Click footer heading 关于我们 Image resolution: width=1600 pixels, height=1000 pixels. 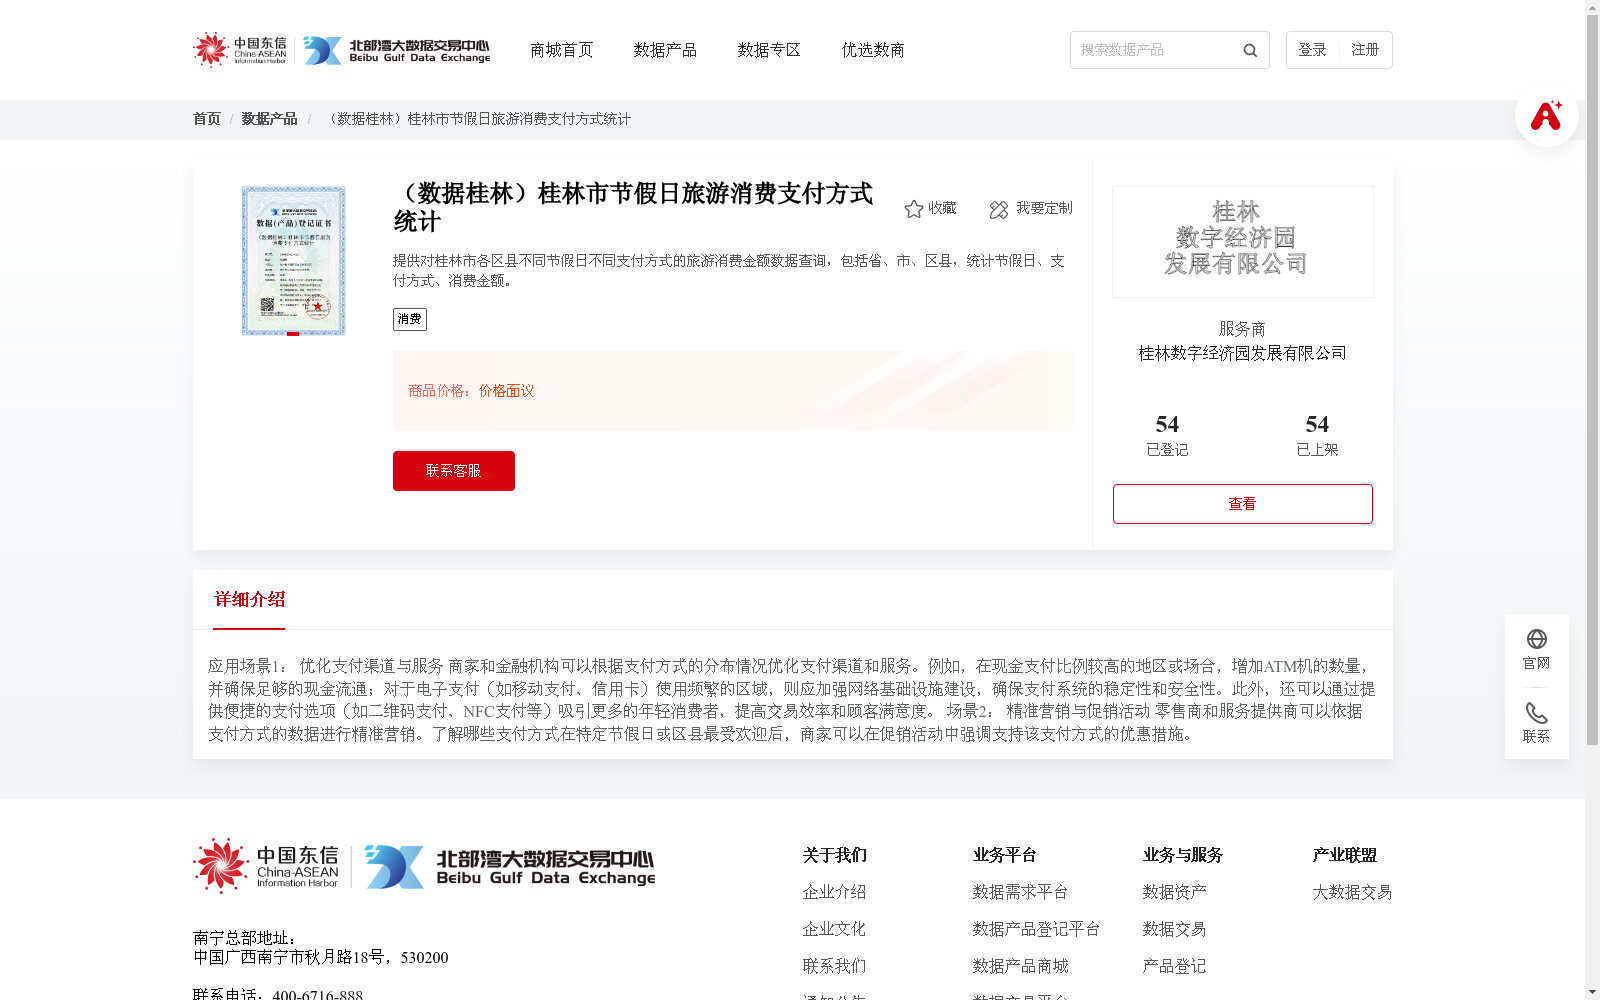tap(834, 855)
